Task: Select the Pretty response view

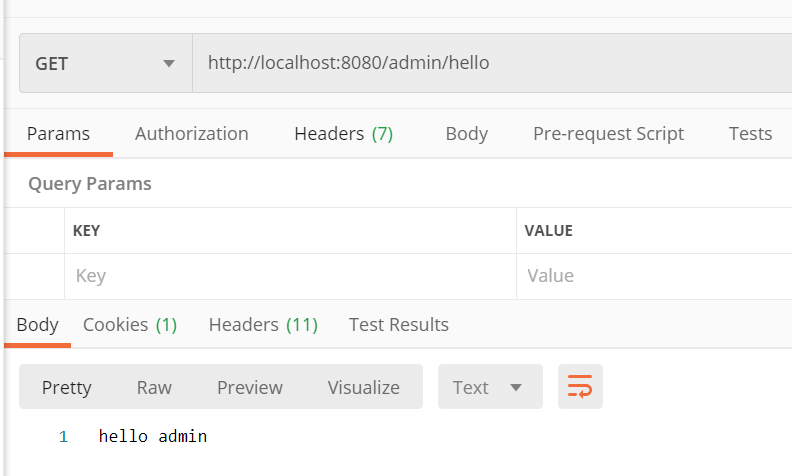Action: pos(66,388)
